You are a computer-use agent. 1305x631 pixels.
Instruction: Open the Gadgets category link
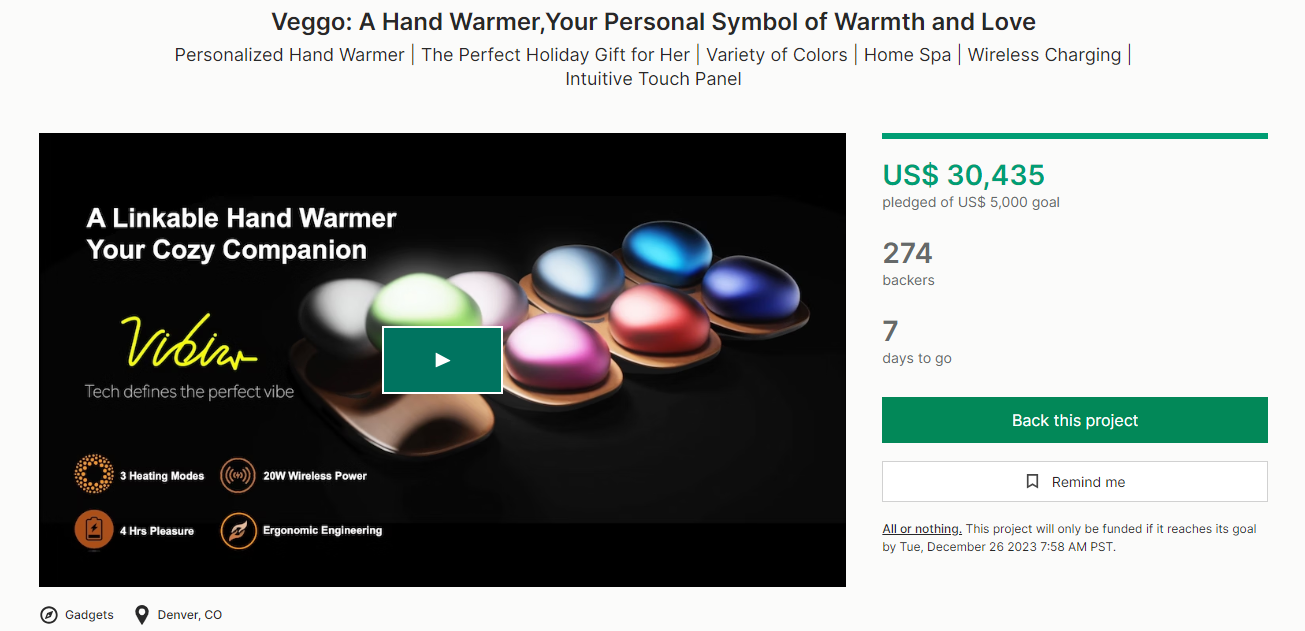coord(89,615)
